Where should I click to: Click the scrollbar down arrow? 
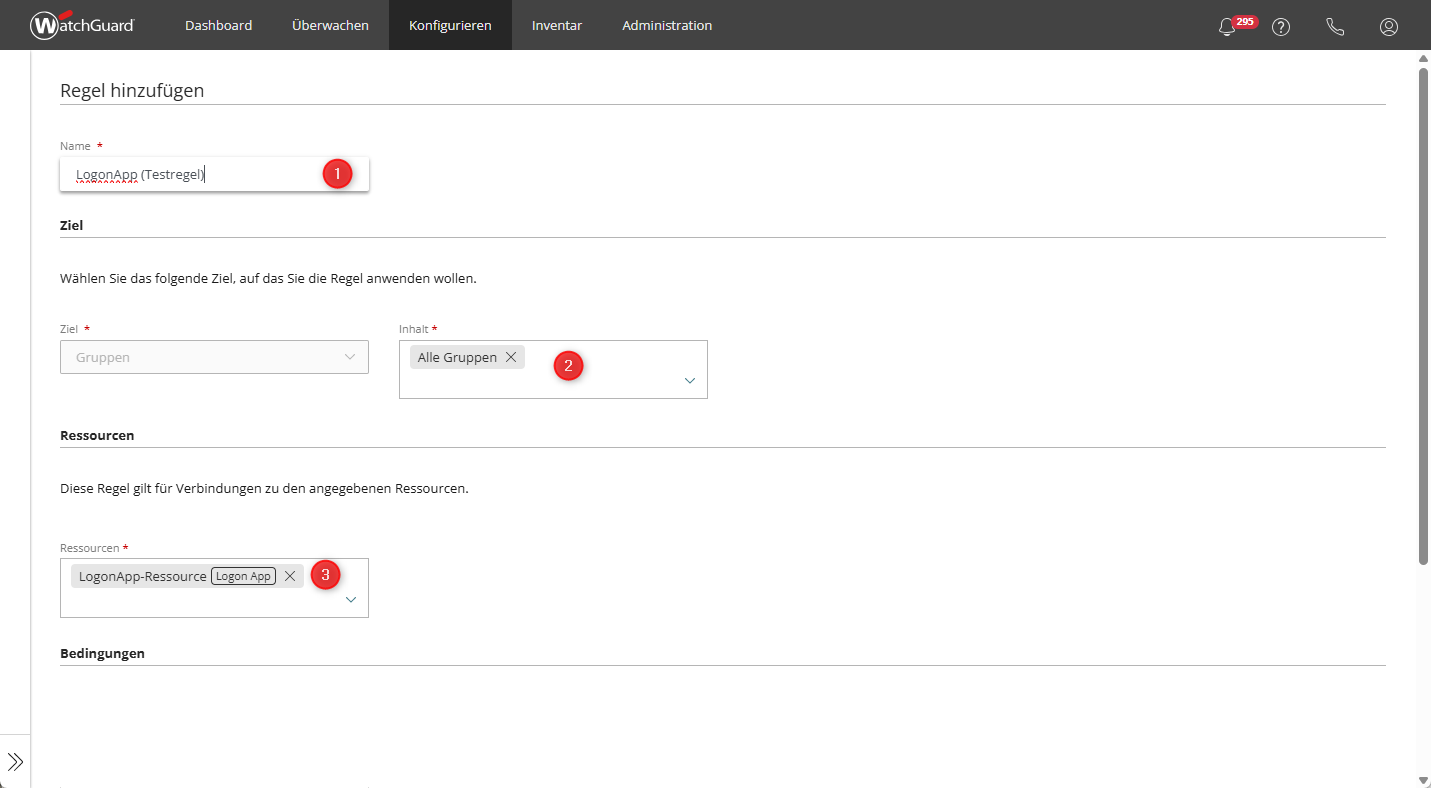tap(1424, 780)
